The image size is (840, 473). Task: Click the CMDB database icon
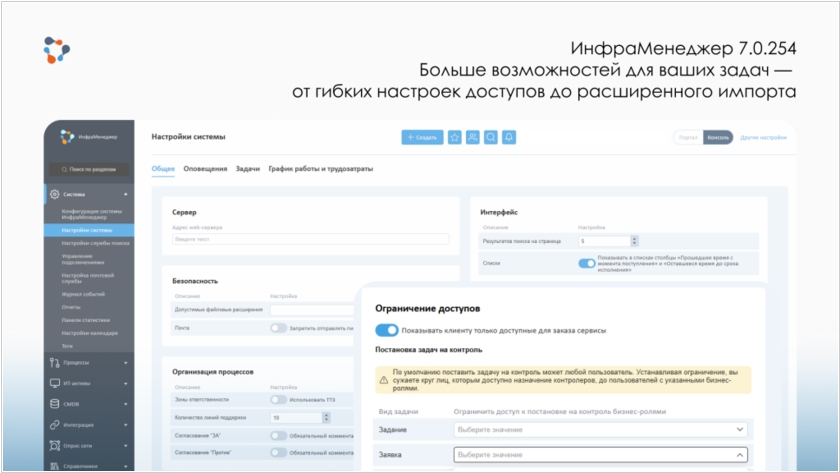[55, 404]
